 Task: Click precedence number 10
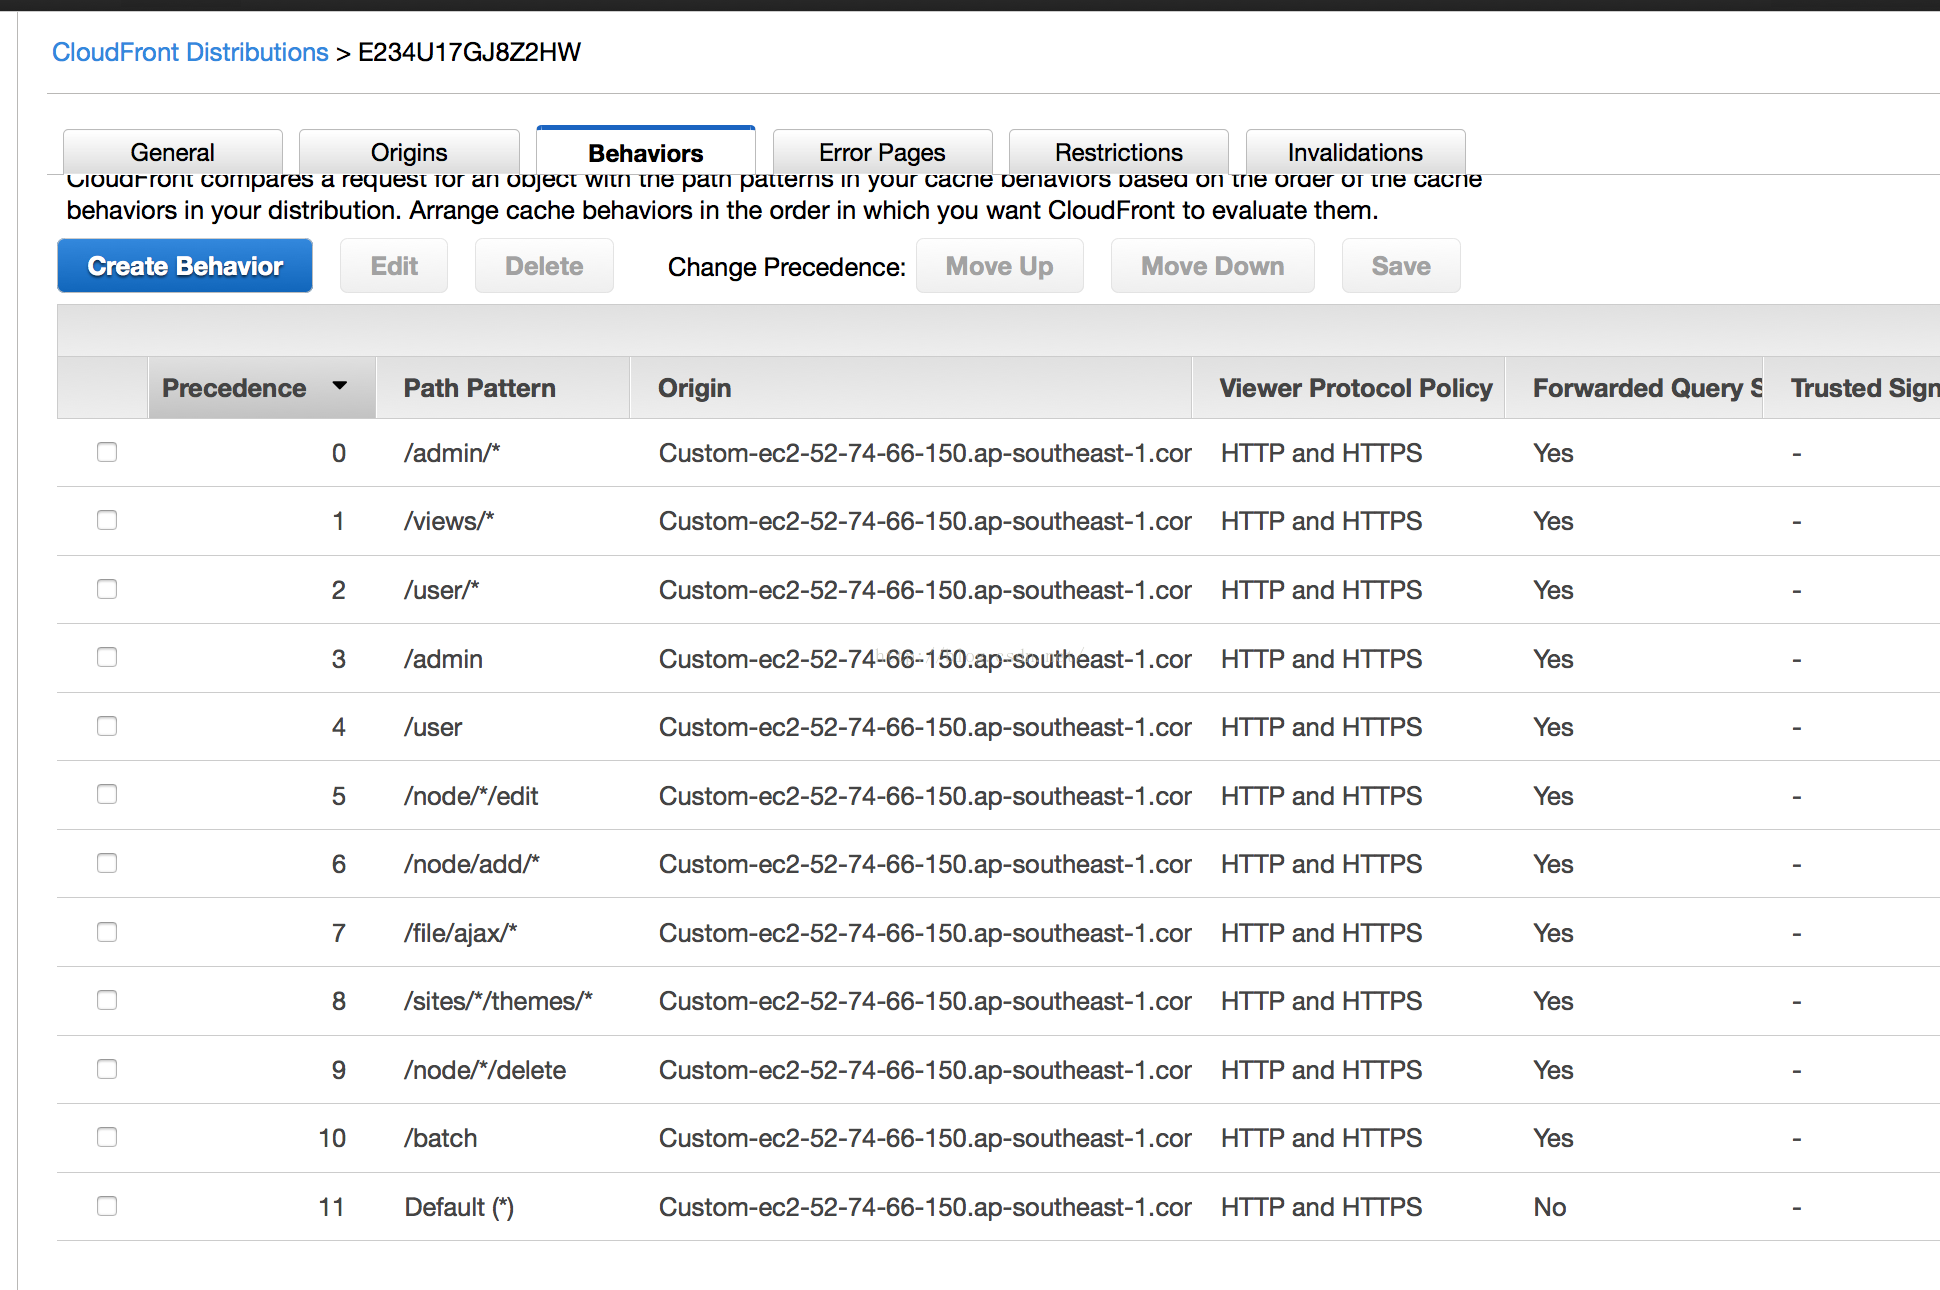332,1138
